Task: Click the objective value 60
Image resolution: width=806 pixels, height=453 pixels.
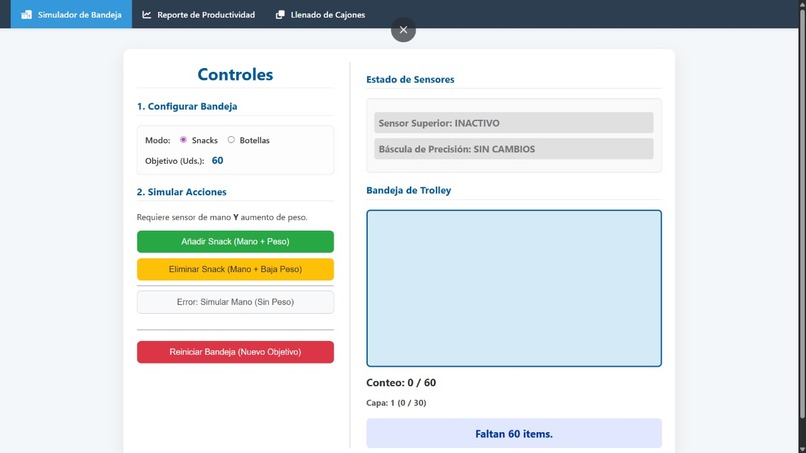Action: (217, 160)
